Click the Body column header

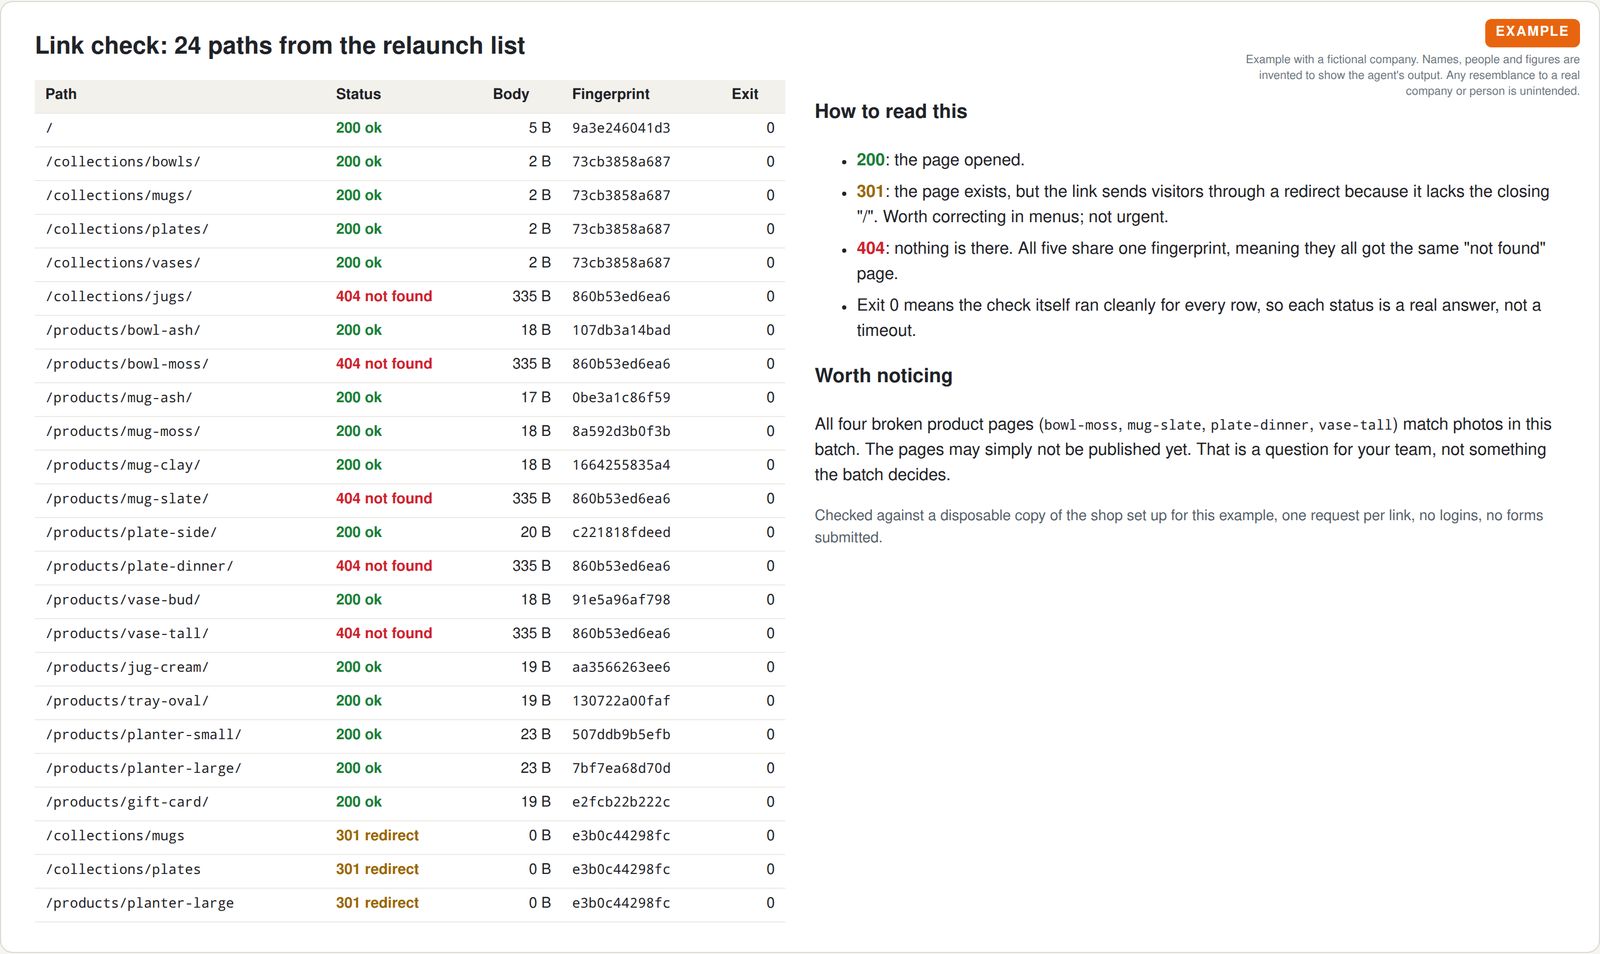click(511, 94)
